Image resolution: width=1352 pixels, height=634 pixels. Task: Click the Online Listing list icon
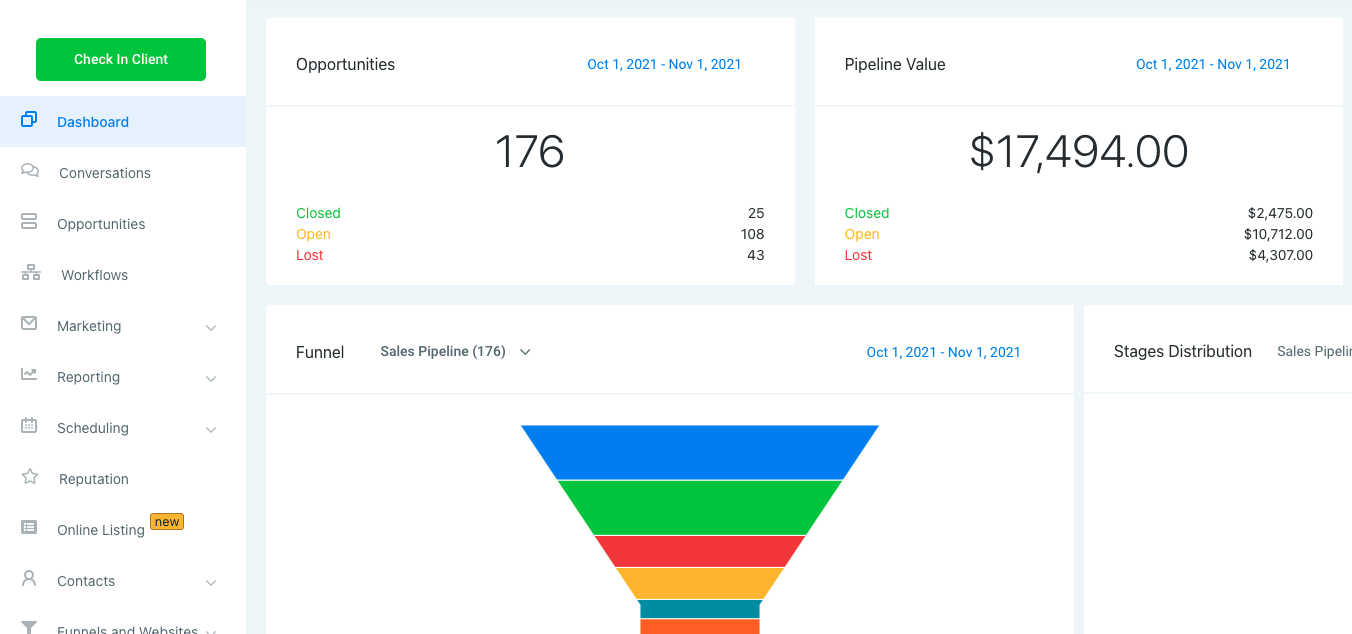[x=29, y=527]
